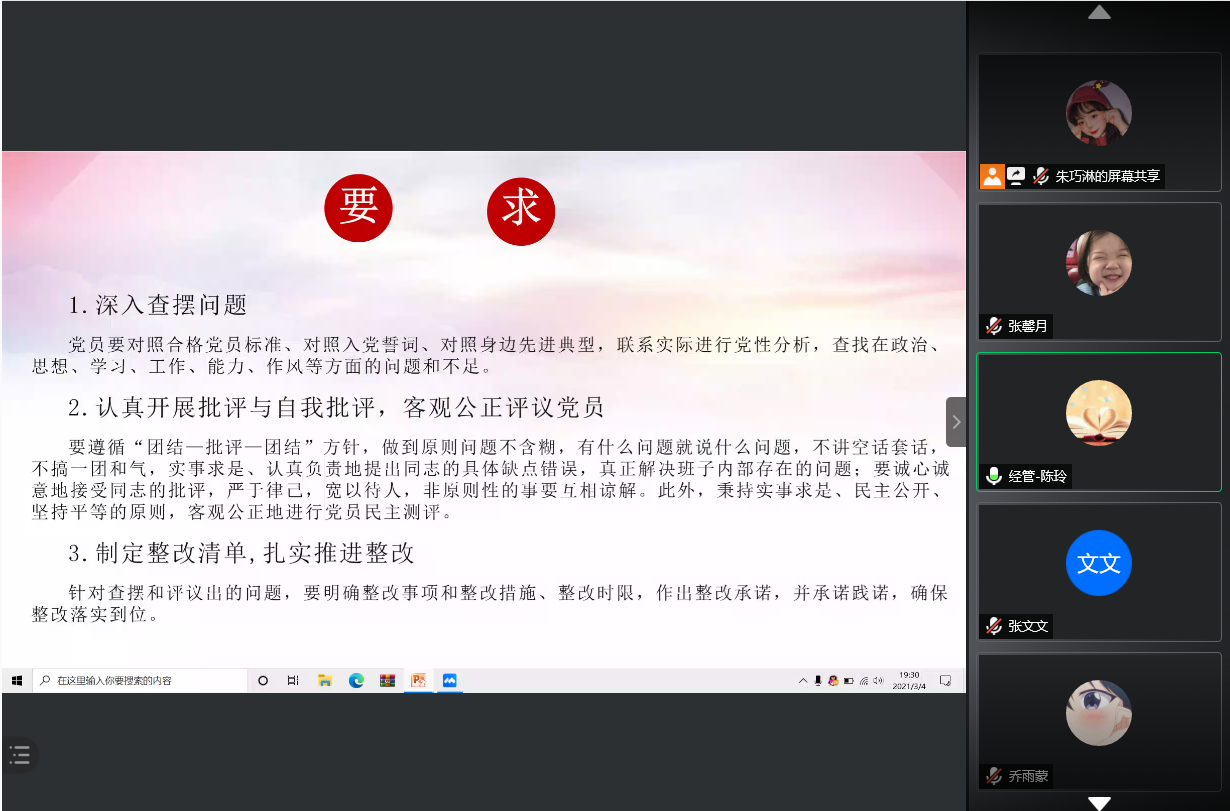Select 张馨月's video avatar
The height and width of the screenshot is (811, 1230).
pos(1098,263)
